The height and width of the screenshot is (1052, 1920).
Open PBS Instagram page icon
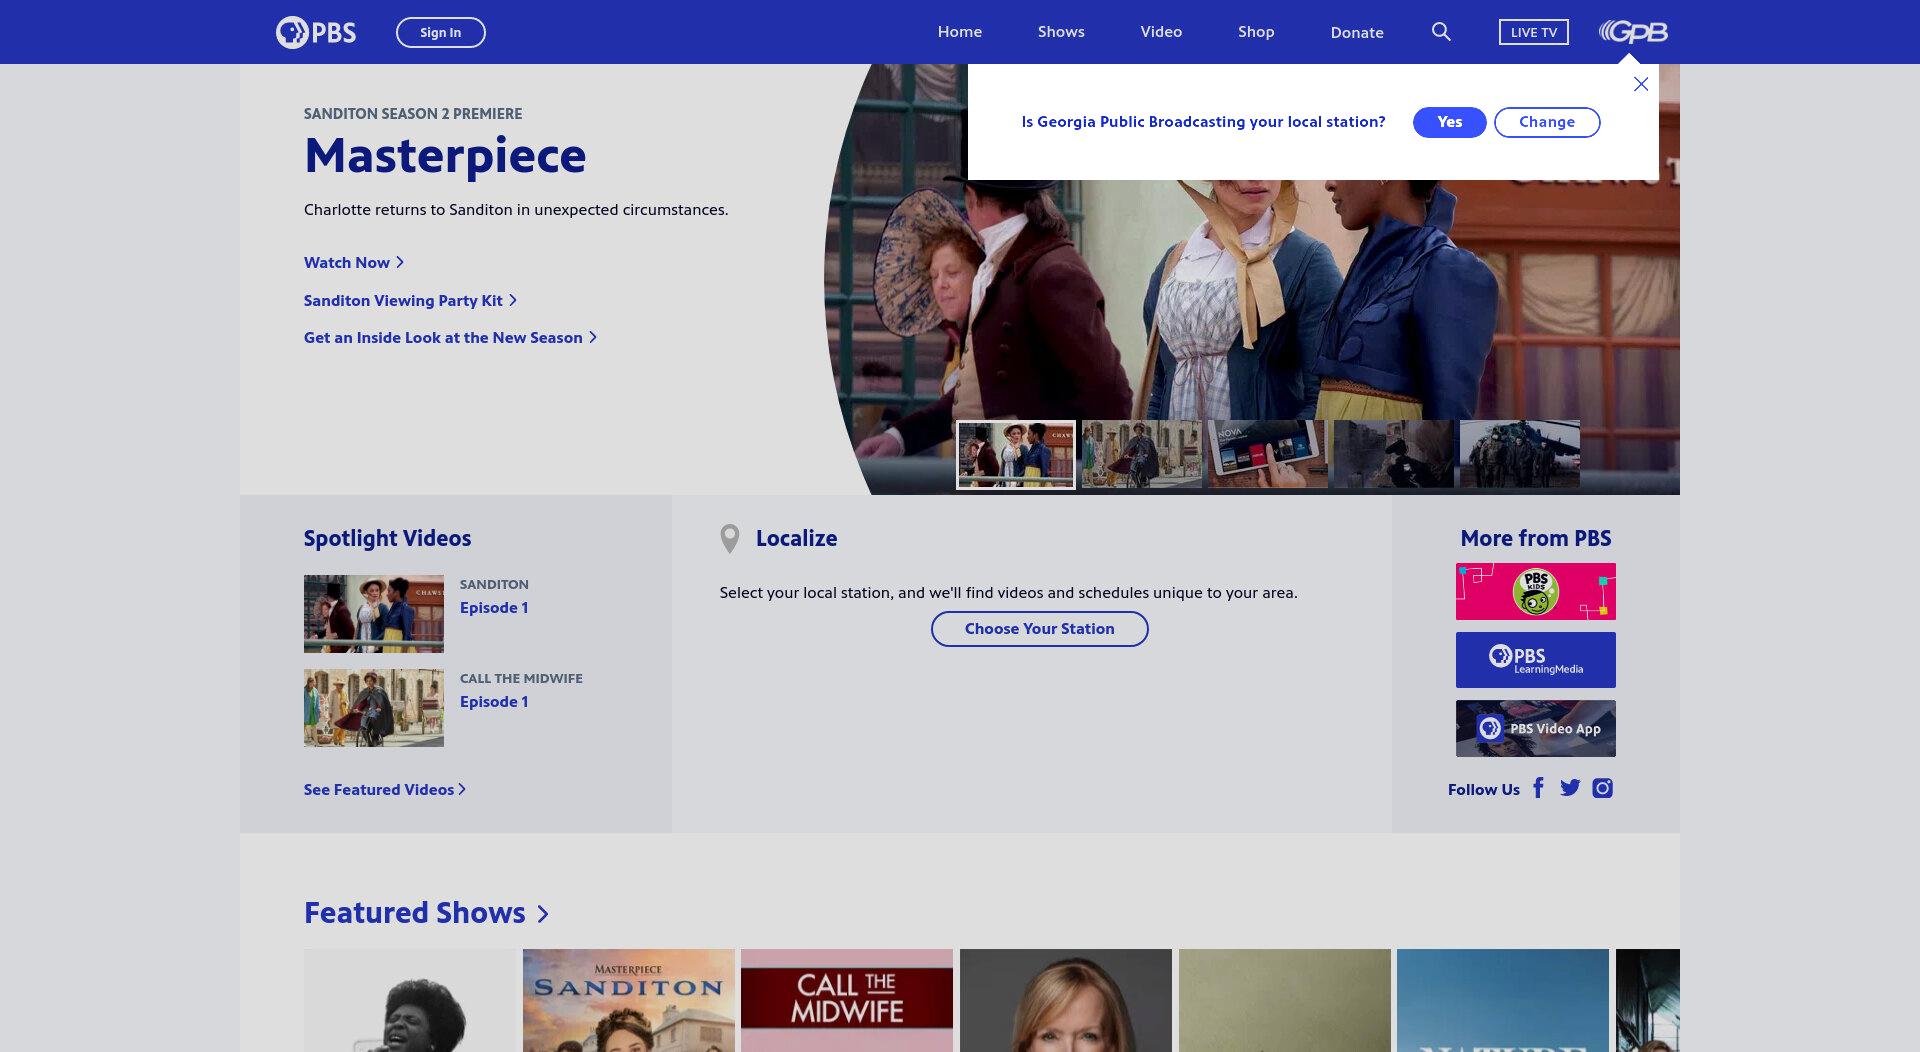click(1602, 788)
